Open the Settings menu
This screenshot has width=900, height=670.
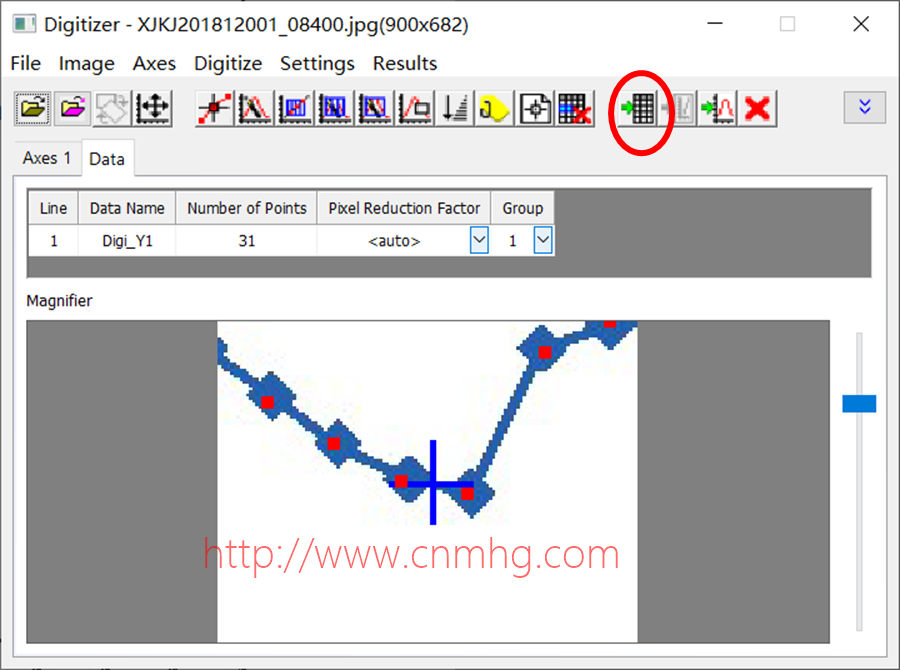(317, 63)
